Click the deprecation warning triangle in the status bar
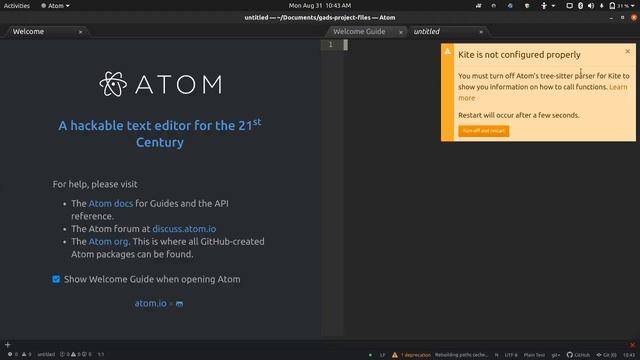Screen dimensions: 640x360 coord(395,355)
